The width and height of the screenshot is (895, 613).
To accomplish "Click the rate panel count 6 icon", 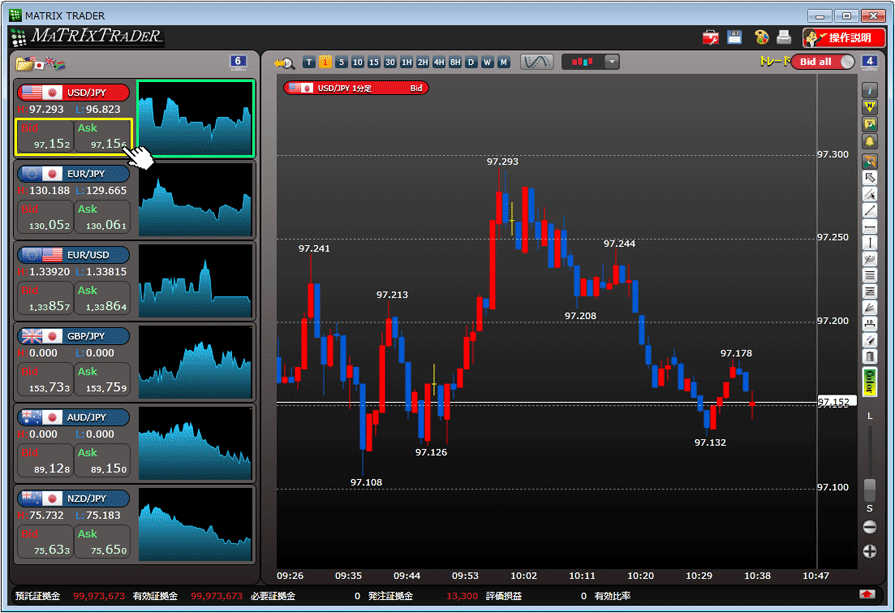I will pyautogui.click(x=238, y=62).
